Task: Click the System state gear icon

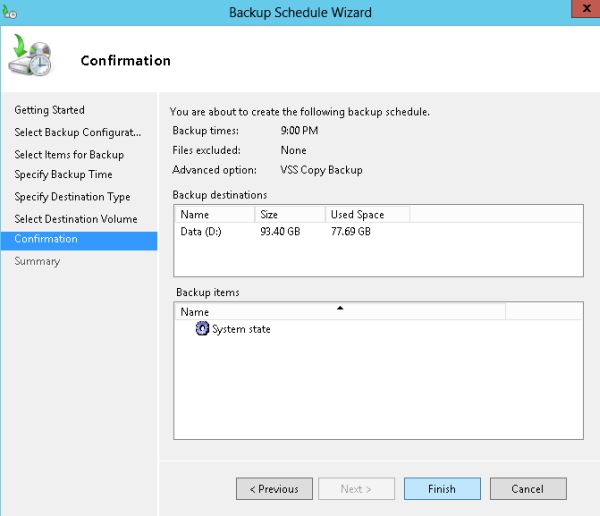Action: [x=202, y=329]
